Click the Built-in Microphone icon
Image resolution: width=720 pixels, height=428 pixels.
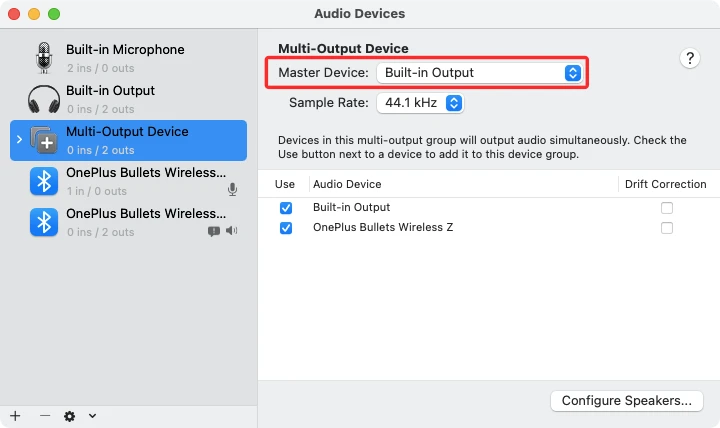pyautogui.click(x=43, y=58)
